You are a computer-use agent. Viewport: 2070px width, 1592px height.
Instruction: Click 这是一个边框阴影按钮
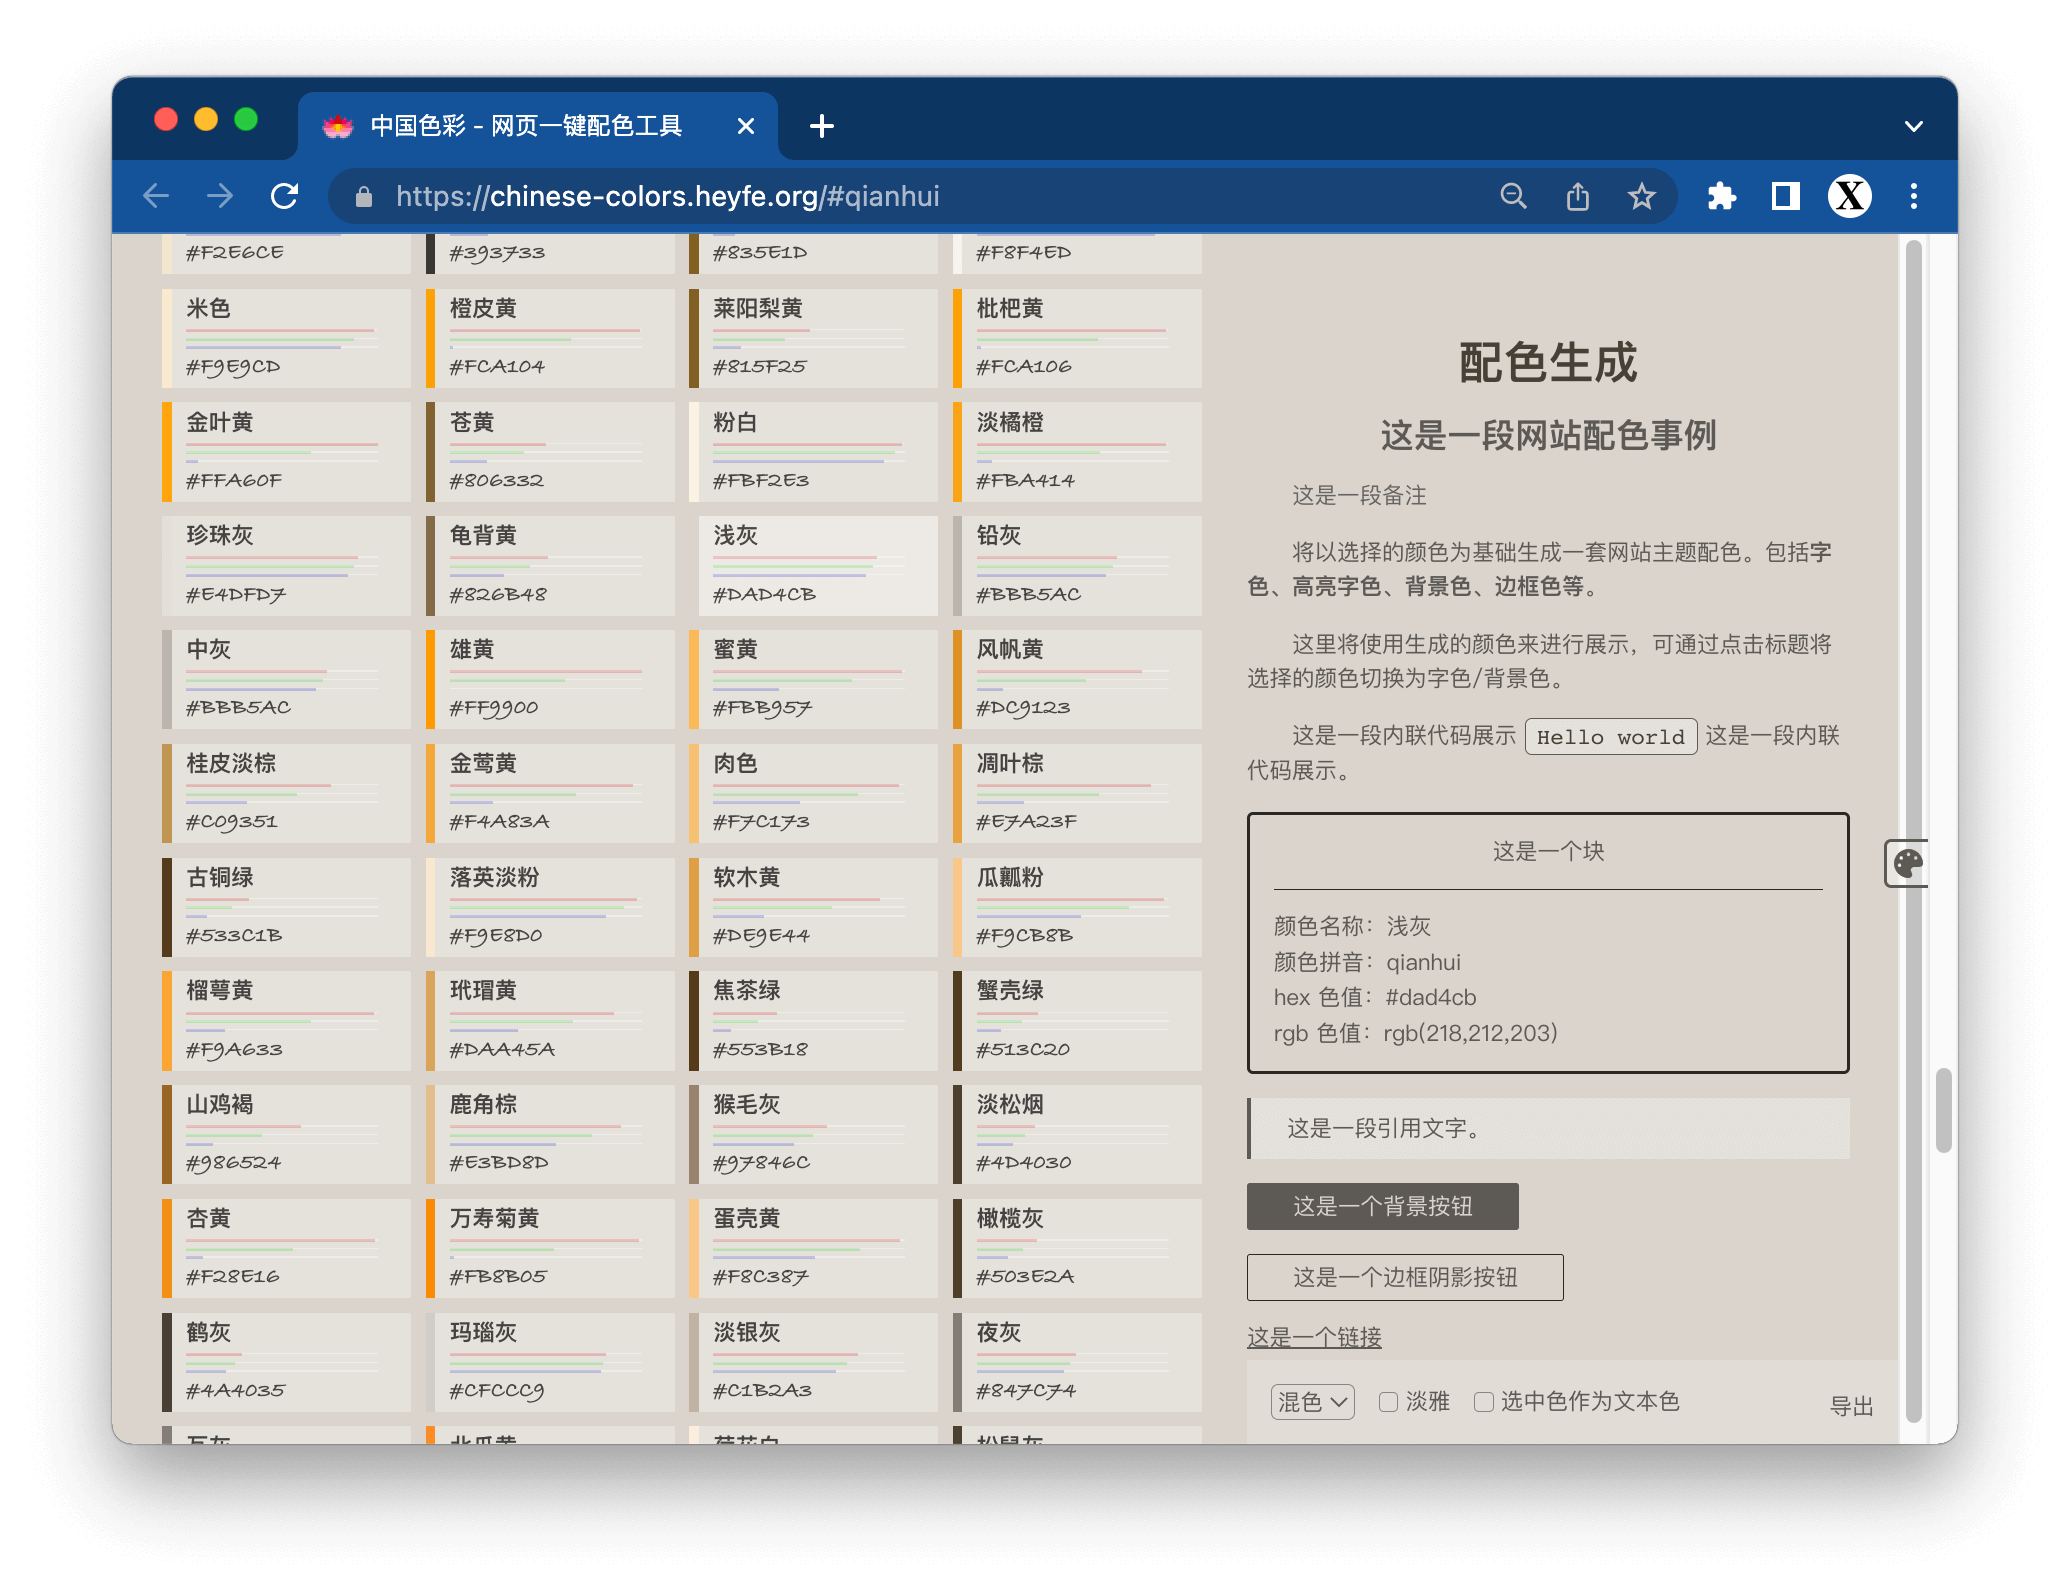pos(1405,1277)
